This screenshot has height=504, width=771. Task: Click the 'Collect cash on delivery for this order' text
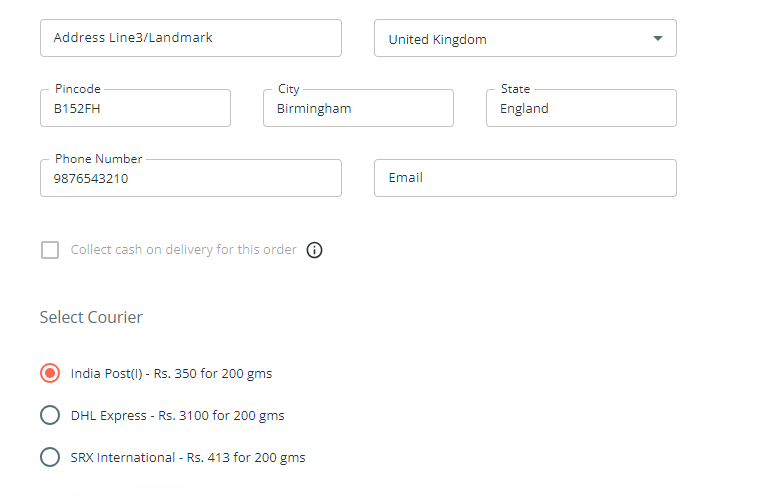point(183,250)
